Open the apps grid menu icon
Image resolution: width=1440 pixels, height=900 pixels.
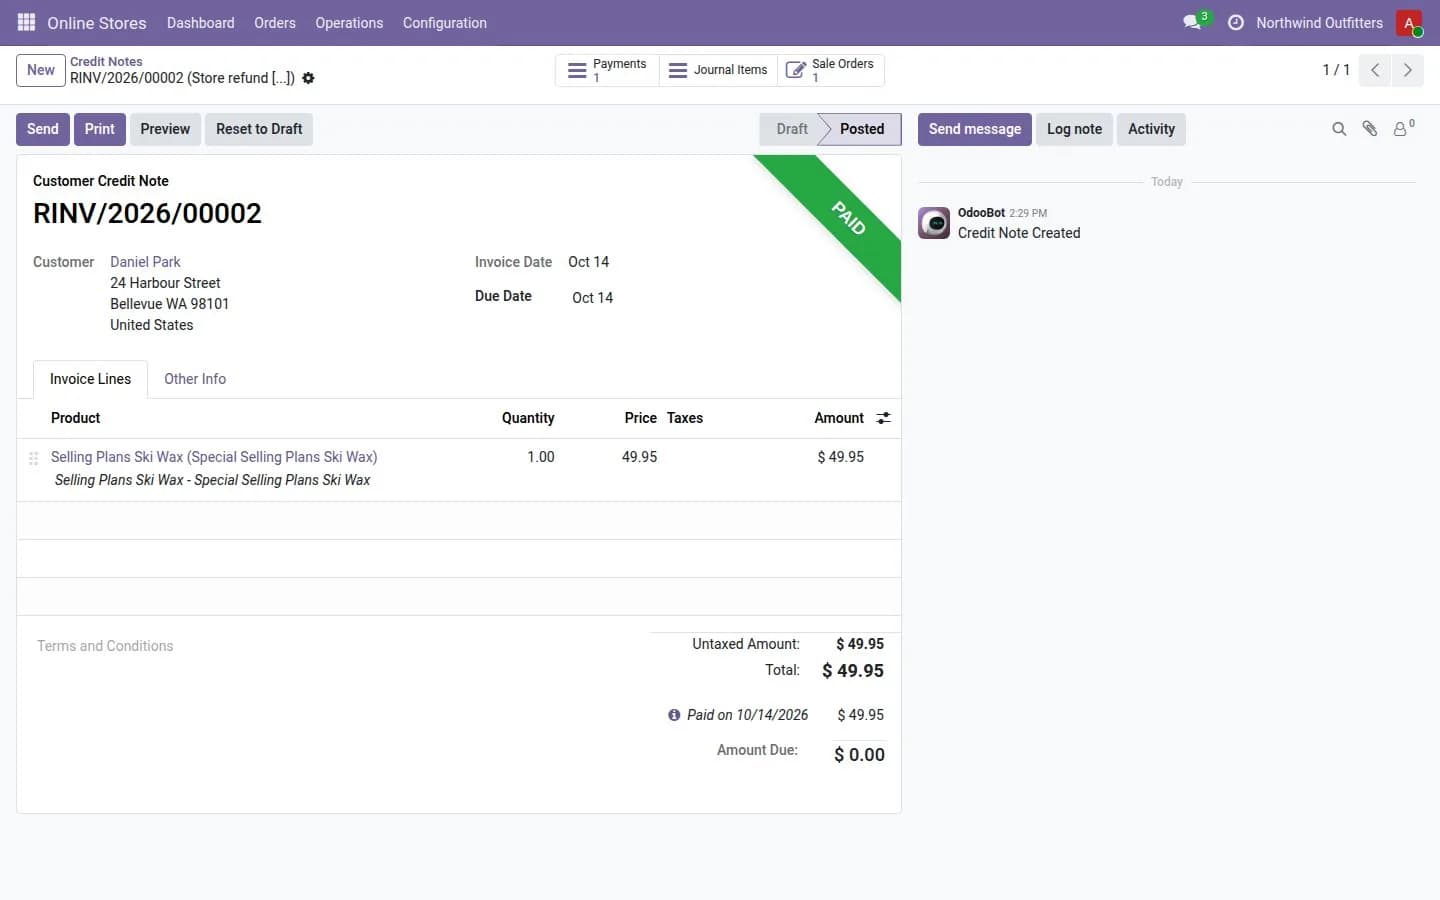pos(26,22)
